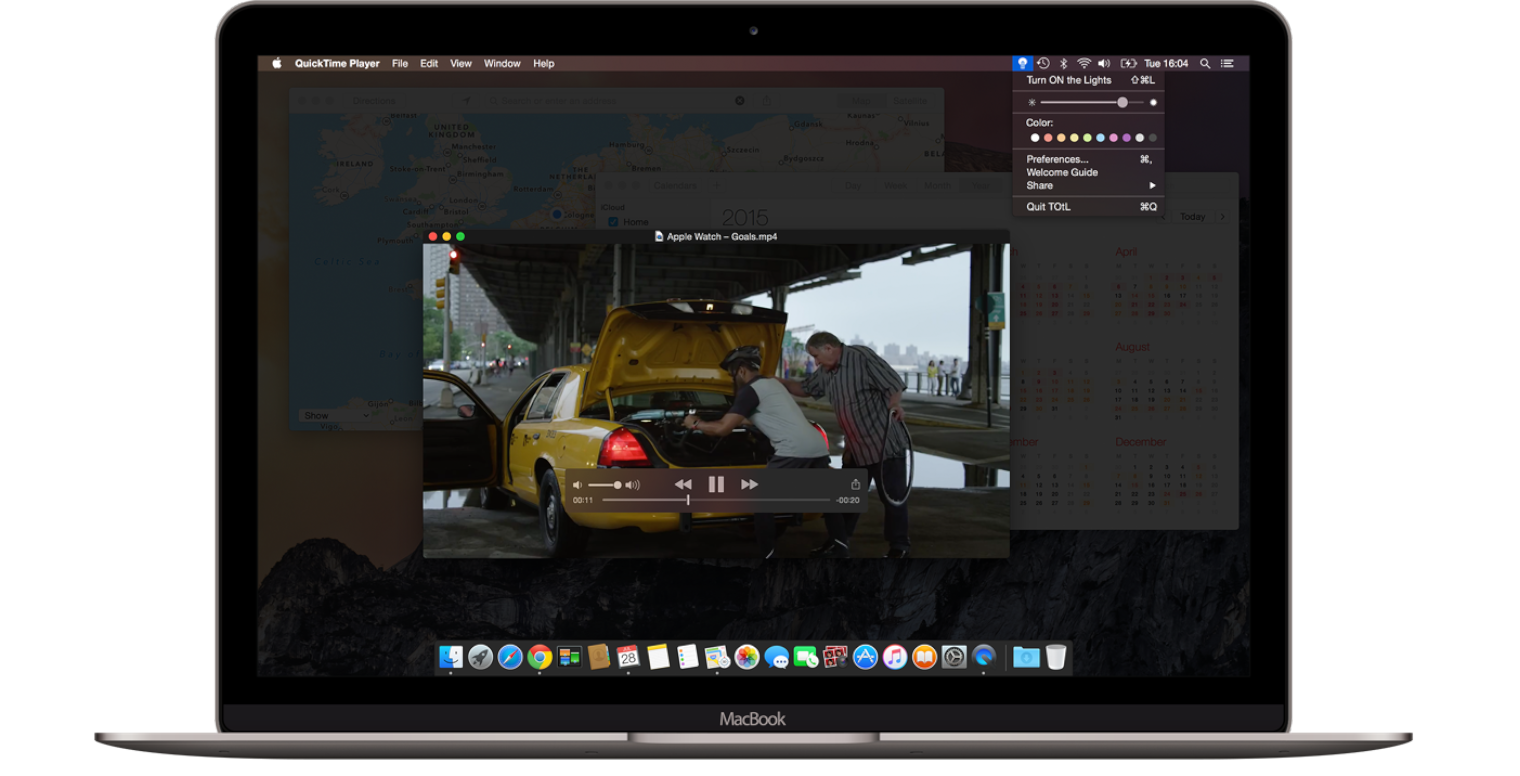Open the share icon in QuickTime controls
This screenshot has height=776, width=1520.
pos(855,484)
